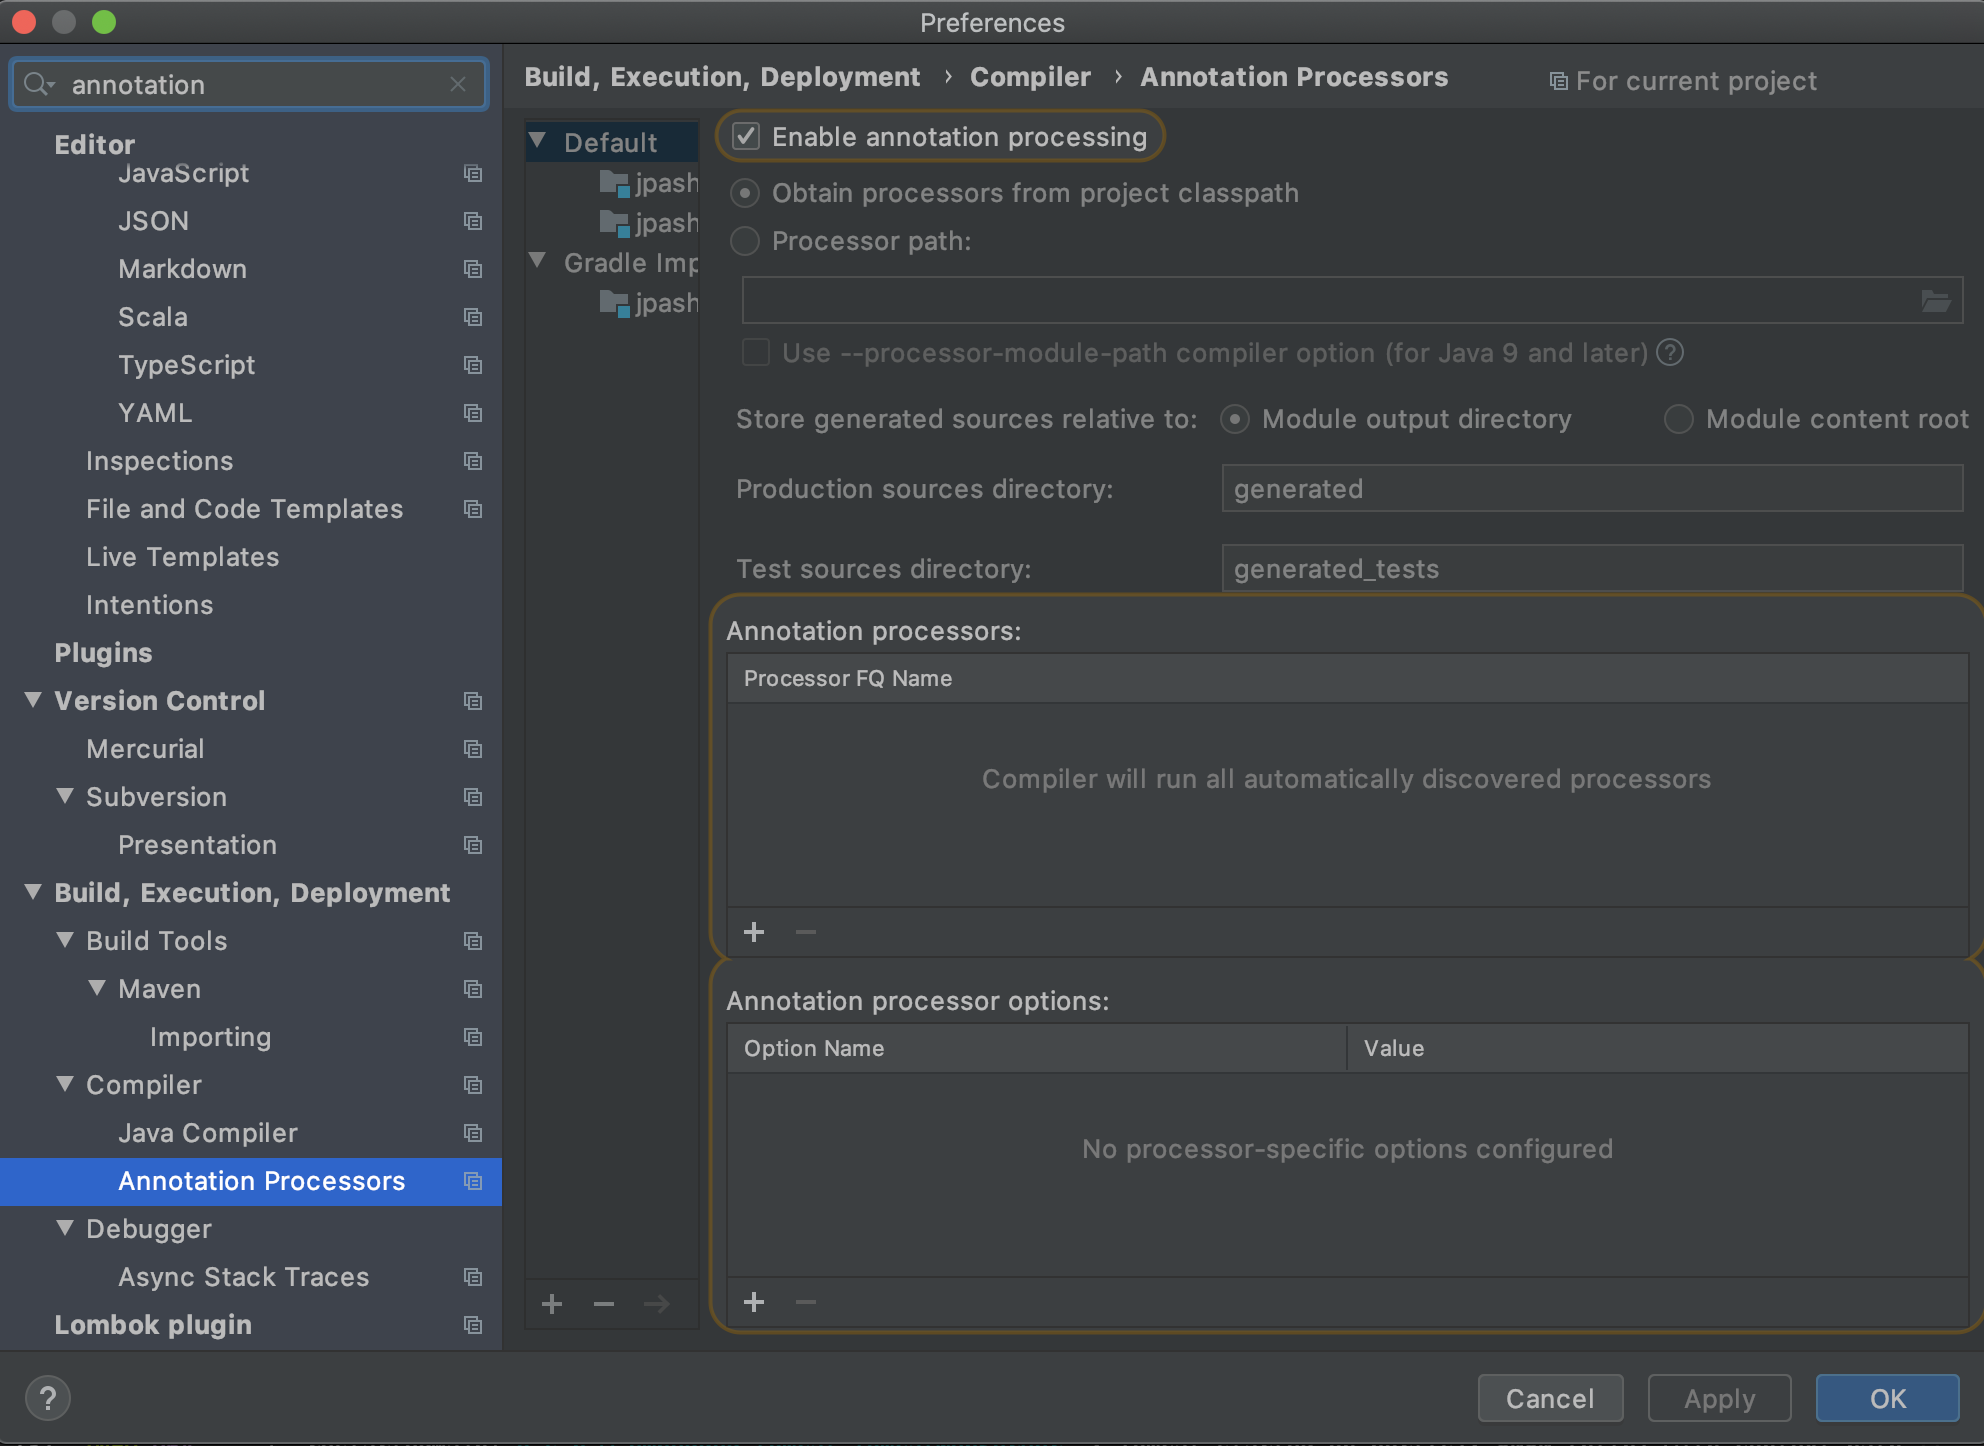Add a new annotation processor with the plus icon
1984x1446 pixels.
[754, 932]
